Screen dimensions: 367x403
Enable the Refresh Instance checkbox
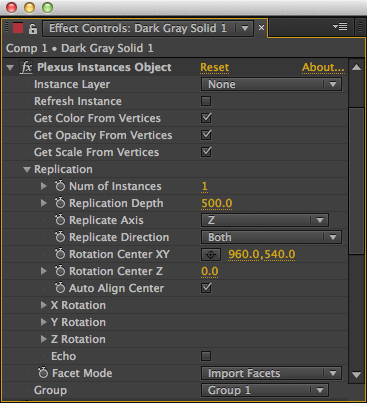pos(206,101)
